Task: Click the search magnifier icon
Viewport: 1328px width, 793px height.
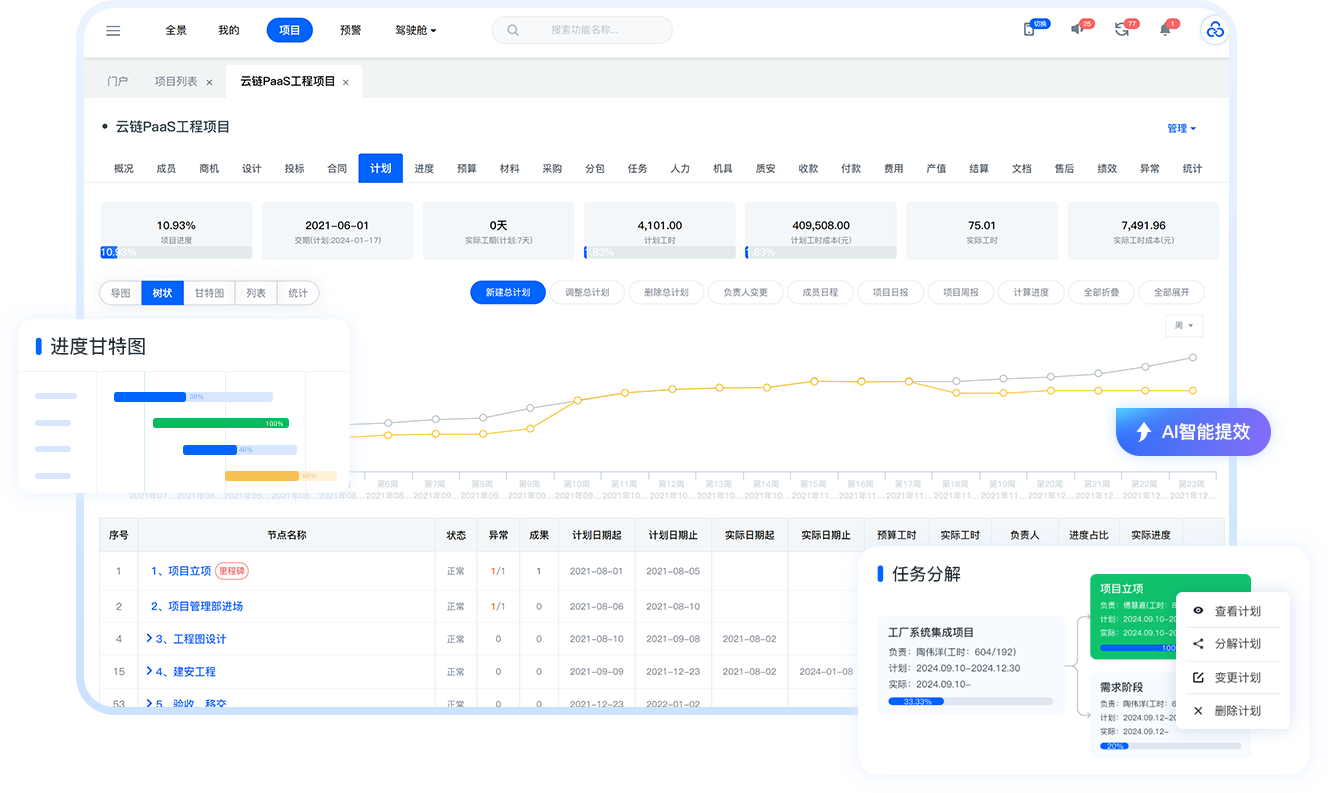Action: (x=513, y=30)
